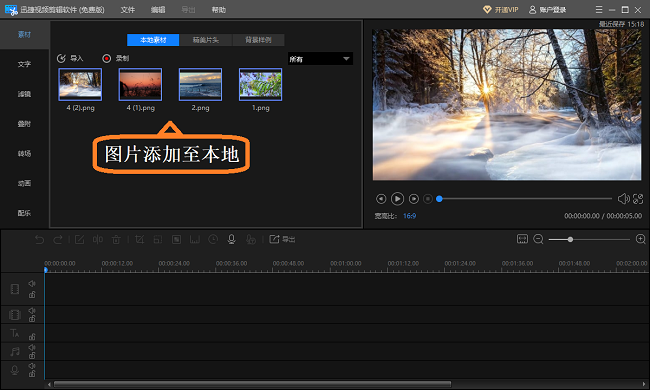Click the music track note icon

click(15, 351)
